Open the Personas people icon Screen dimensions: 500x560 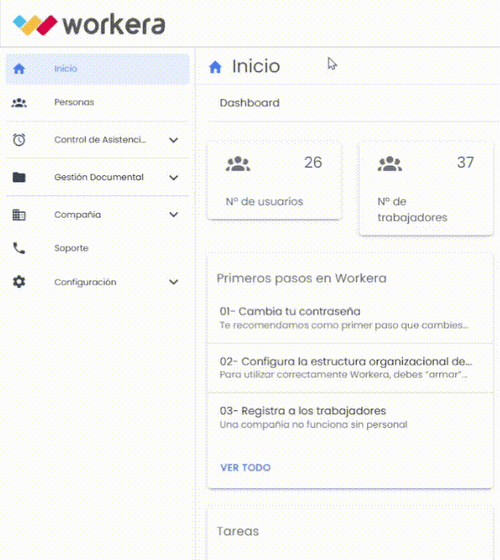tap(19, 102)
